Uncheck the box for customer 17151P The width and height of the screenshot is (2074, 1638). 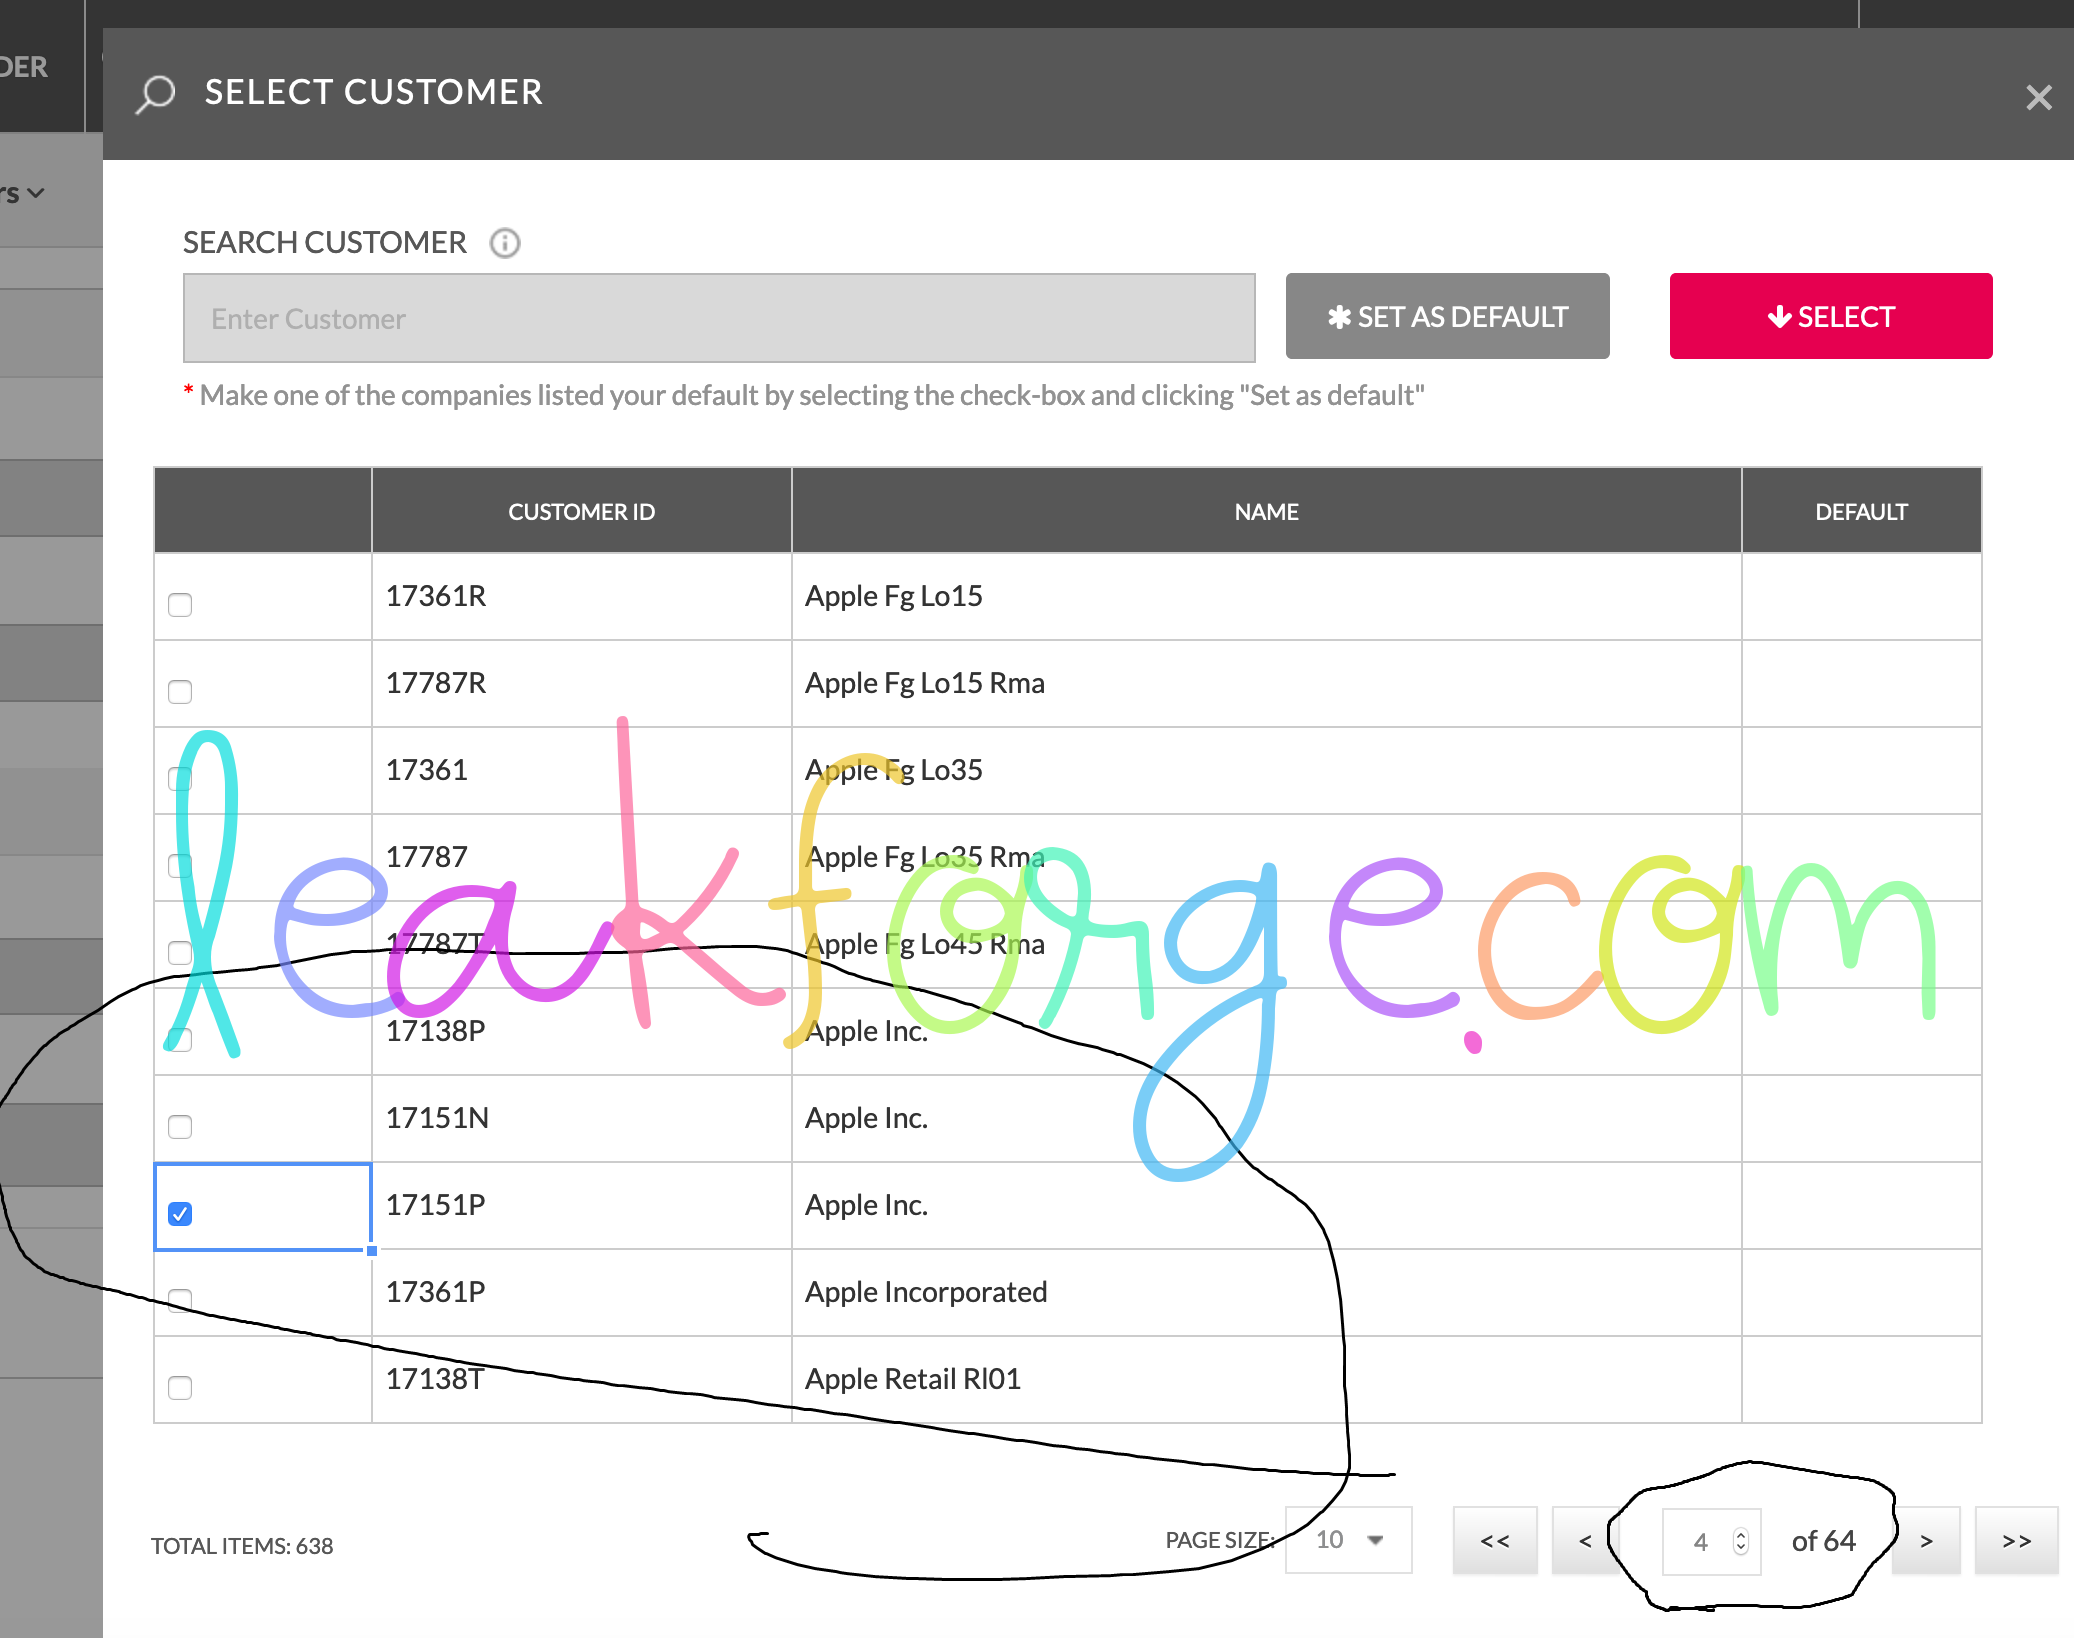point(180,1214)
